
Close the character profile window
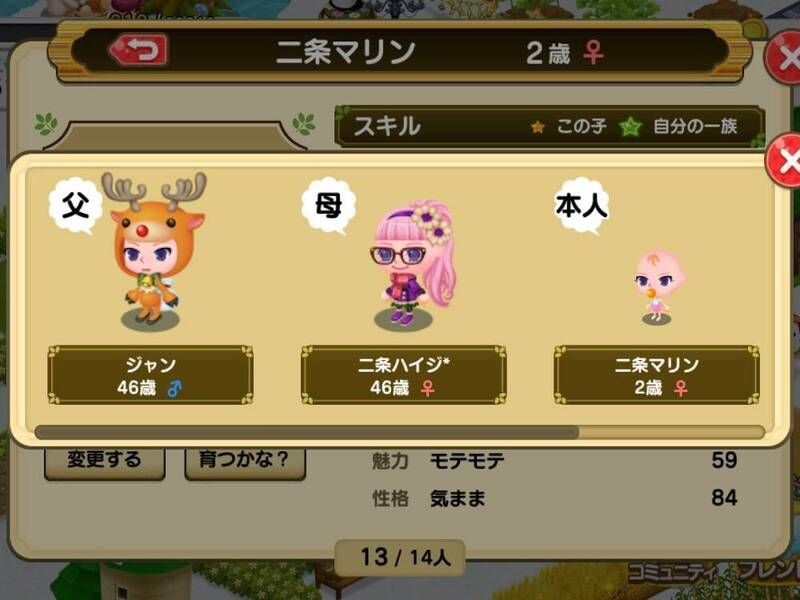785,57
